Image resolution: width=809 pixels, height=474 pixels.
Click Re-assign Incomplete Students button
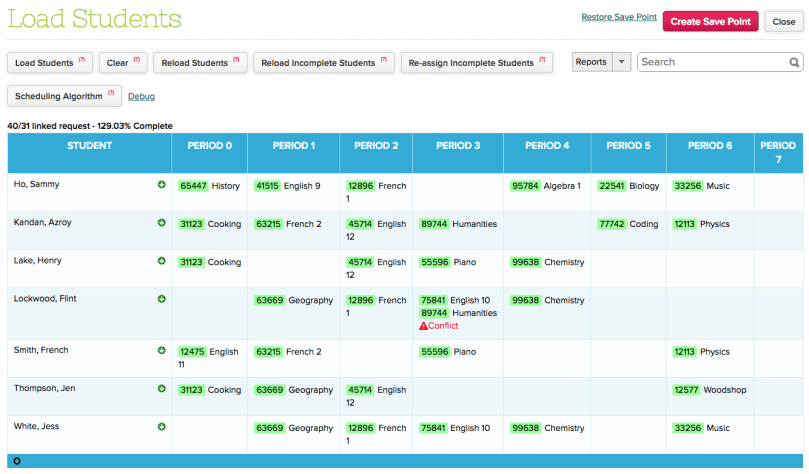(477, 63)
